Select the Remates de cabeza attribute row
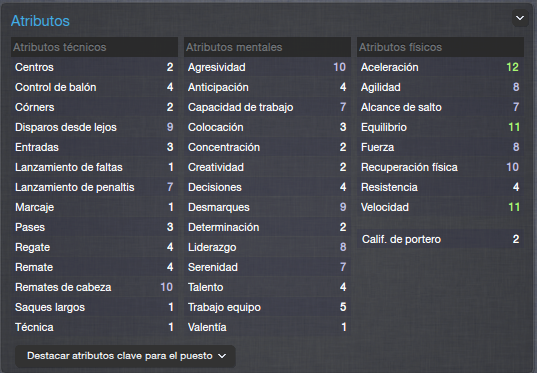 95,287
